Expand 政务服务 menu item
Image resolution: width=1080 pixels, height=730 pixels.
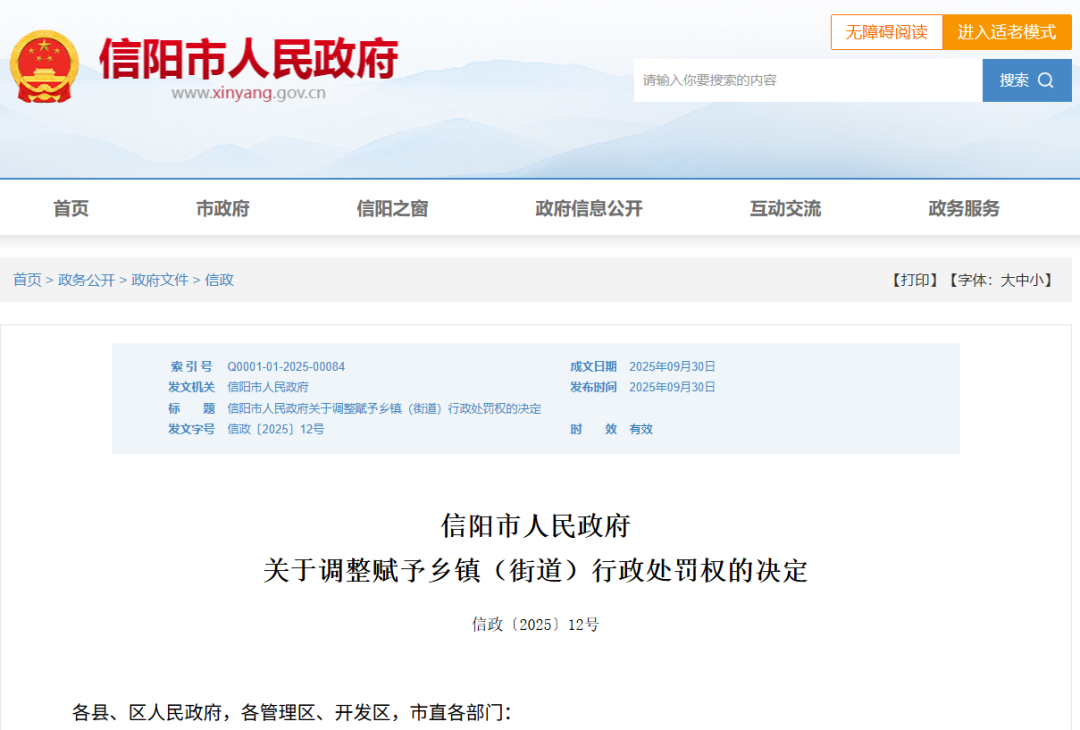(x=963, y=208)
